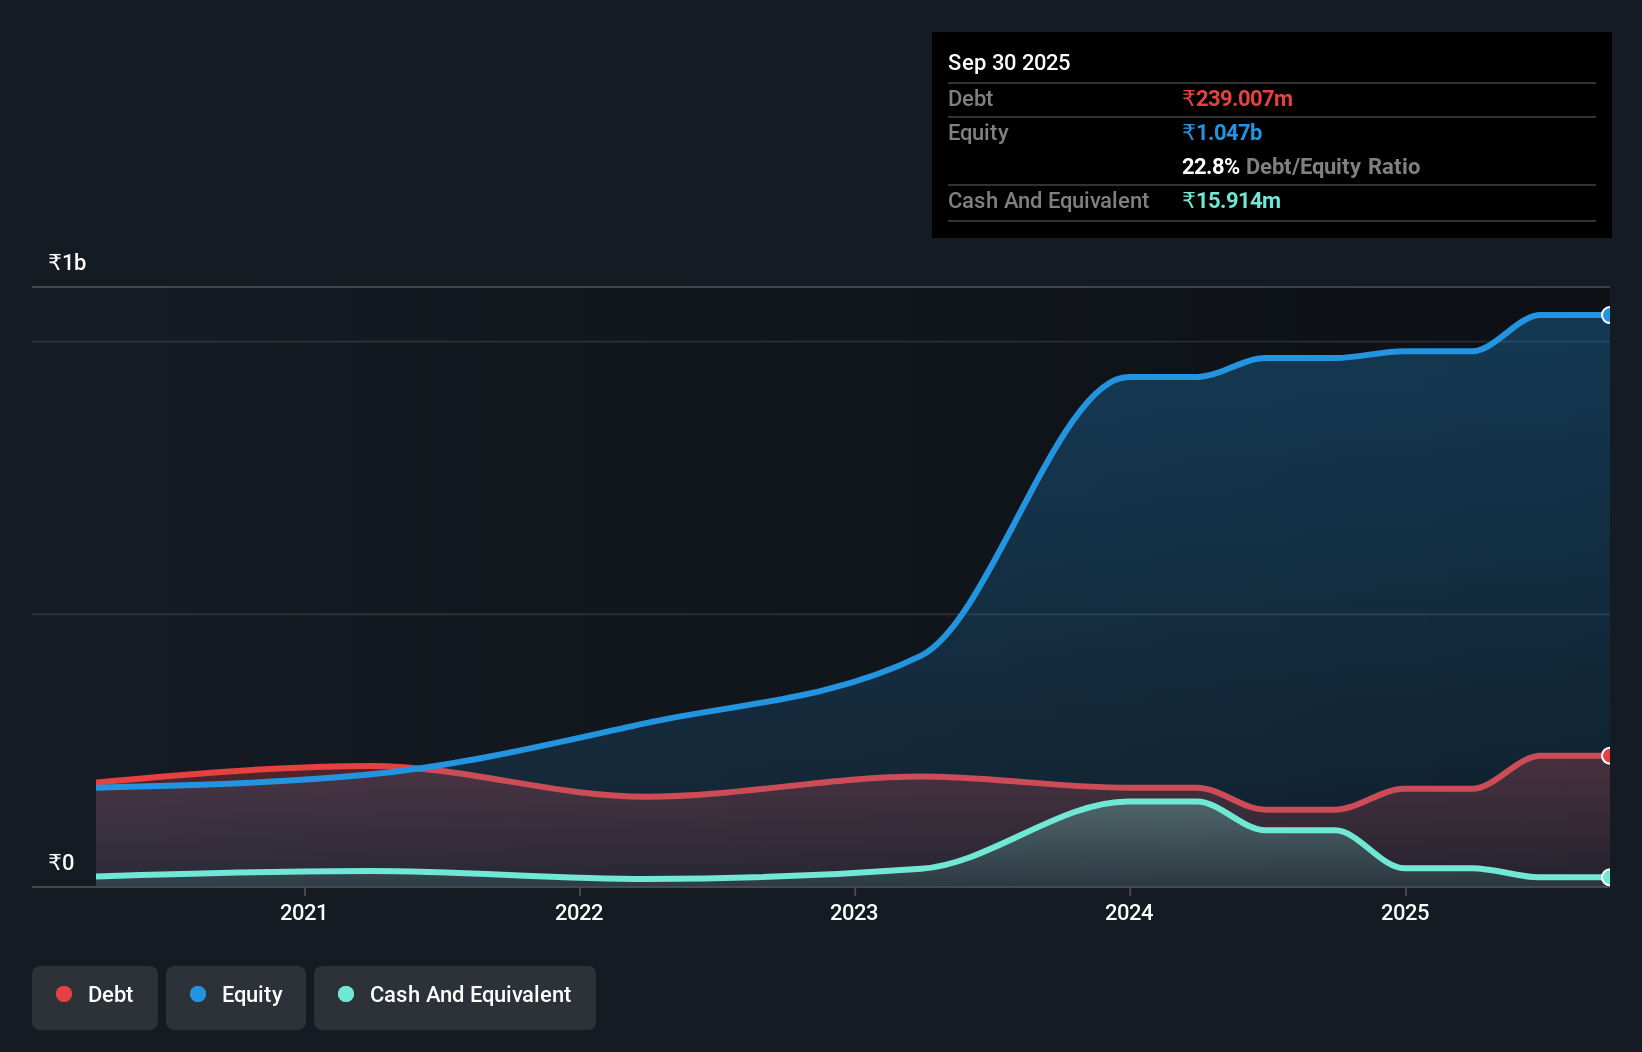Screen dimensions: 1642x1052
Task: Select the 2025 axis label
Action: point(1405,912)
